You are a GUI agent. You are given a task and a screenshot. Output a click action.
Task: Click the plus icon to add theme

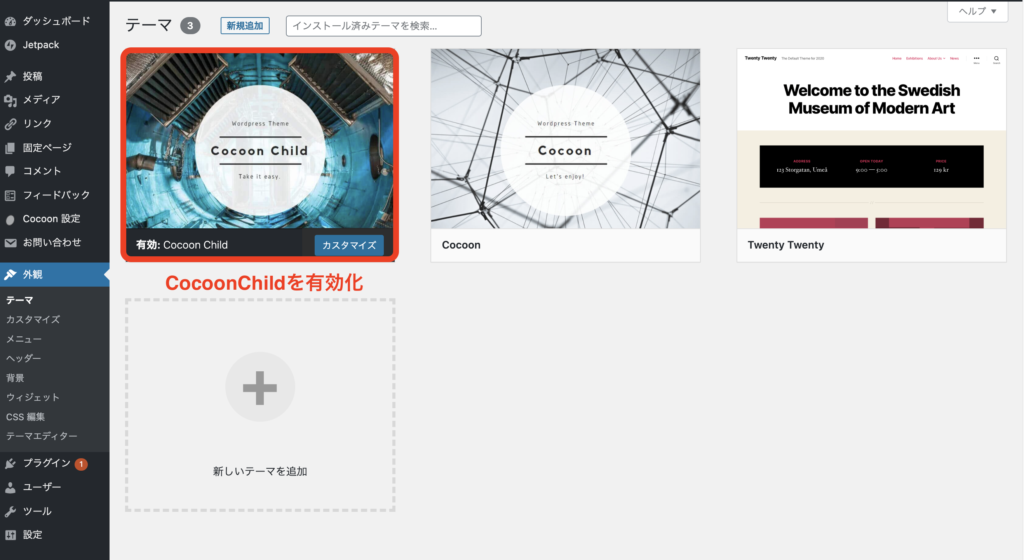260,388
